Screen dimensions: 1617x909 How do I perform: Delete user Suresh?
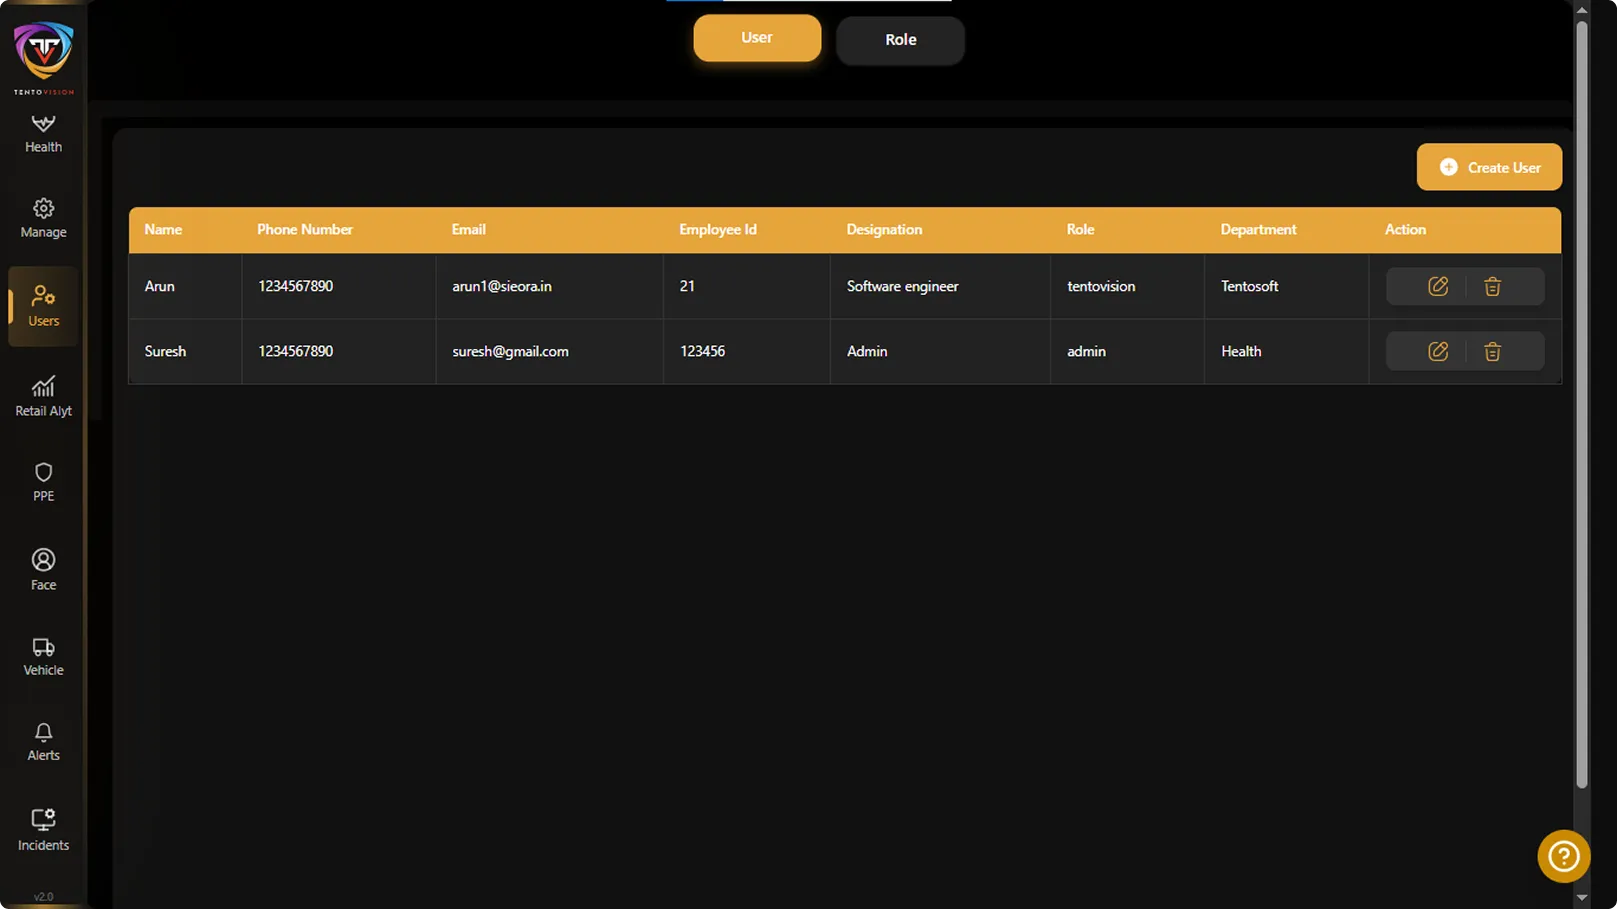[x=1492, y=351]
